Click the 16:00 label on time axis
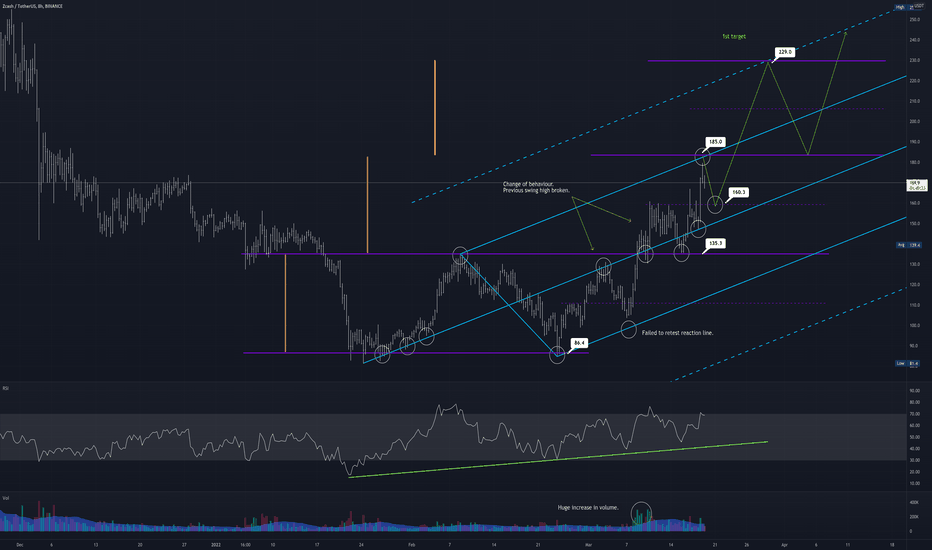Viewport: 932px width, 550px height. [245, 545]
